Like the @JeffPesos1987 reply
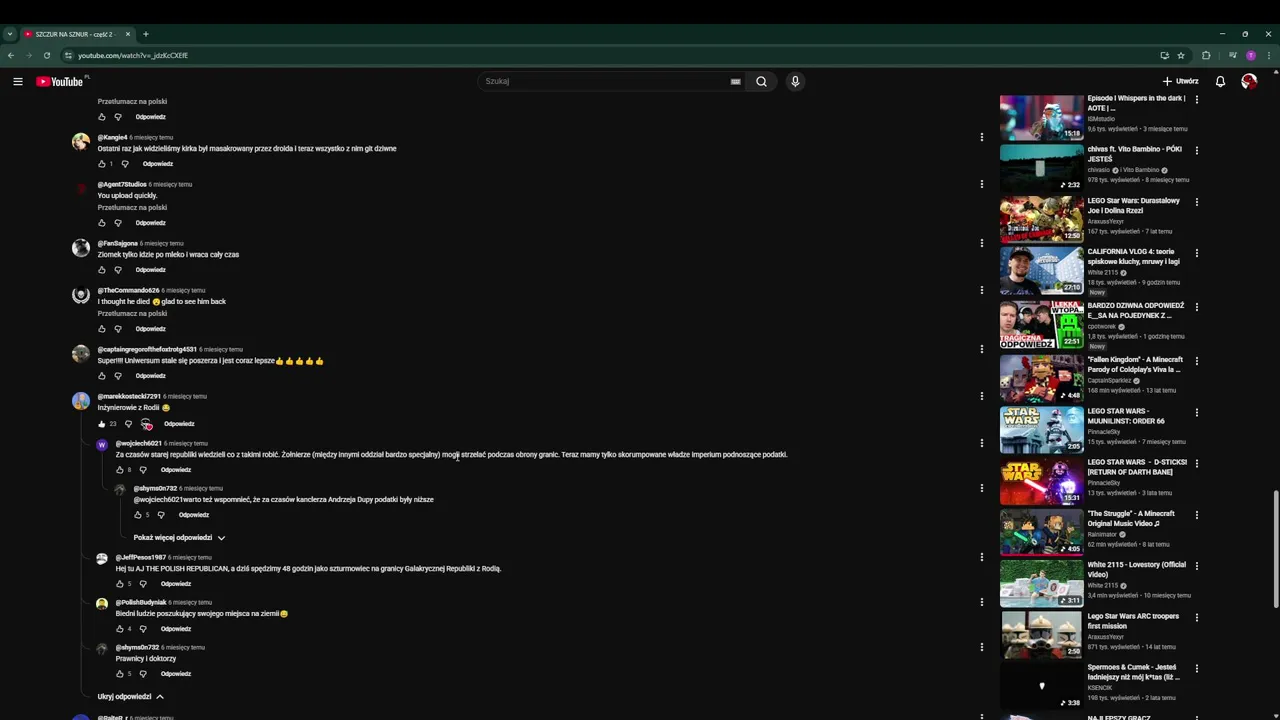This screenshot has height=720, width=1280. tap(119, 584)
